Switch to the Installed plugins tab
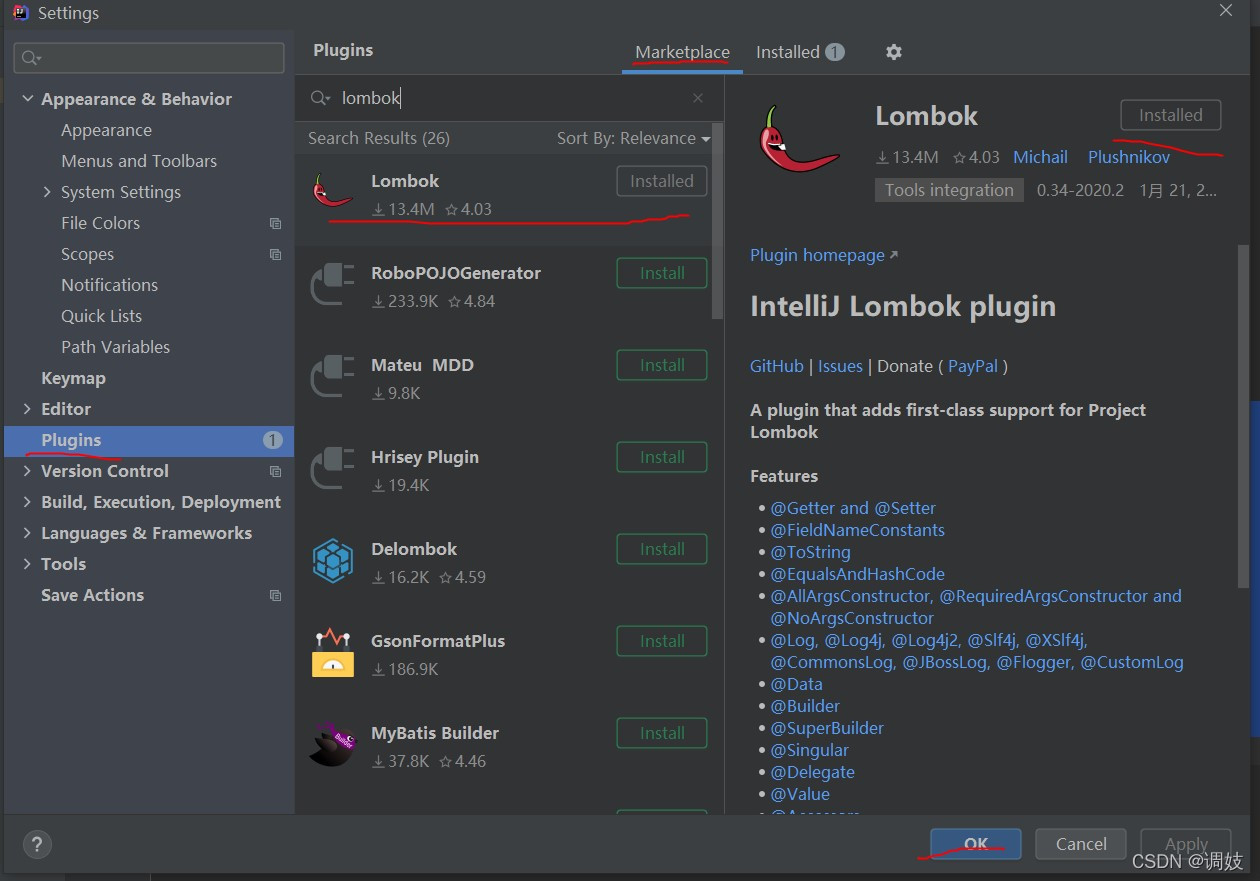Image resolution: width=1260 pixels, height=881 pixels. pos(800,52)
